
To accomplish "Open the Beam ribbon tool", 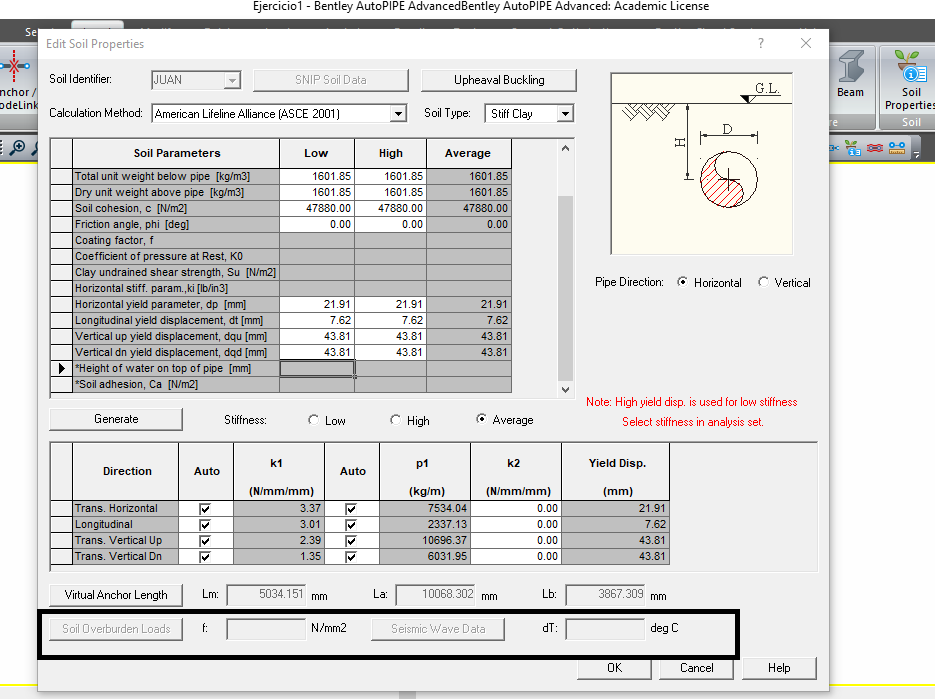I will click(x=850, y=75).
